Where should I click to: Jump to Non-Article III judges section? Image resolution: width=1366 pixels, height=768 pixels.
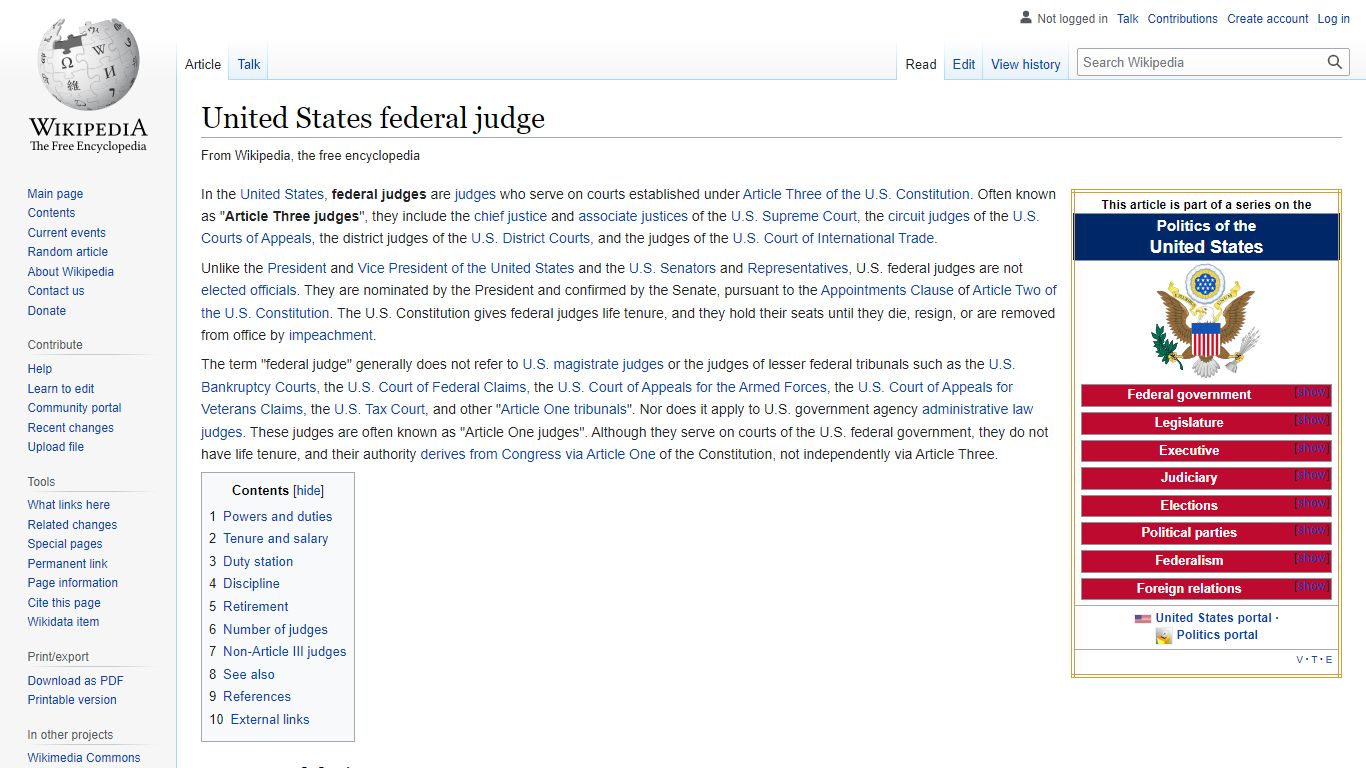click(284, 652)
